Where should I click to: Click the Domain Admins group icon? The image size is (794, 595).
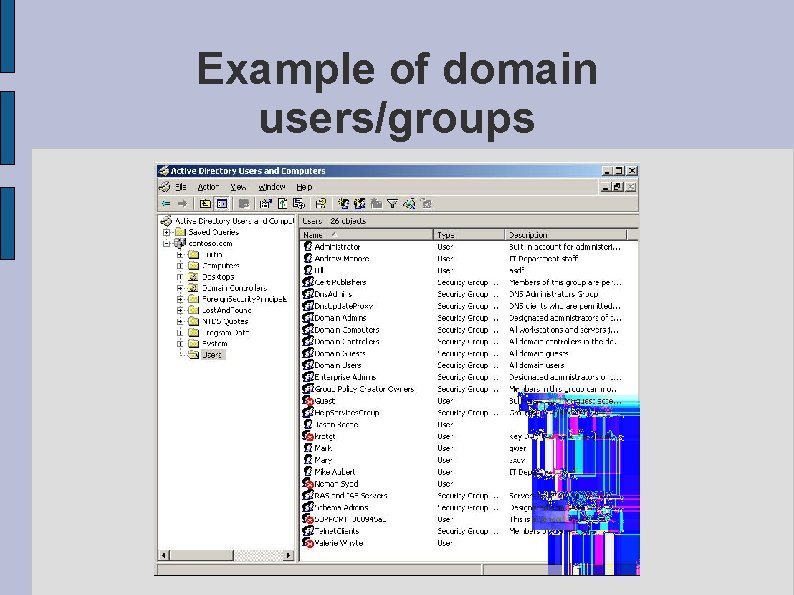point(308,318)
